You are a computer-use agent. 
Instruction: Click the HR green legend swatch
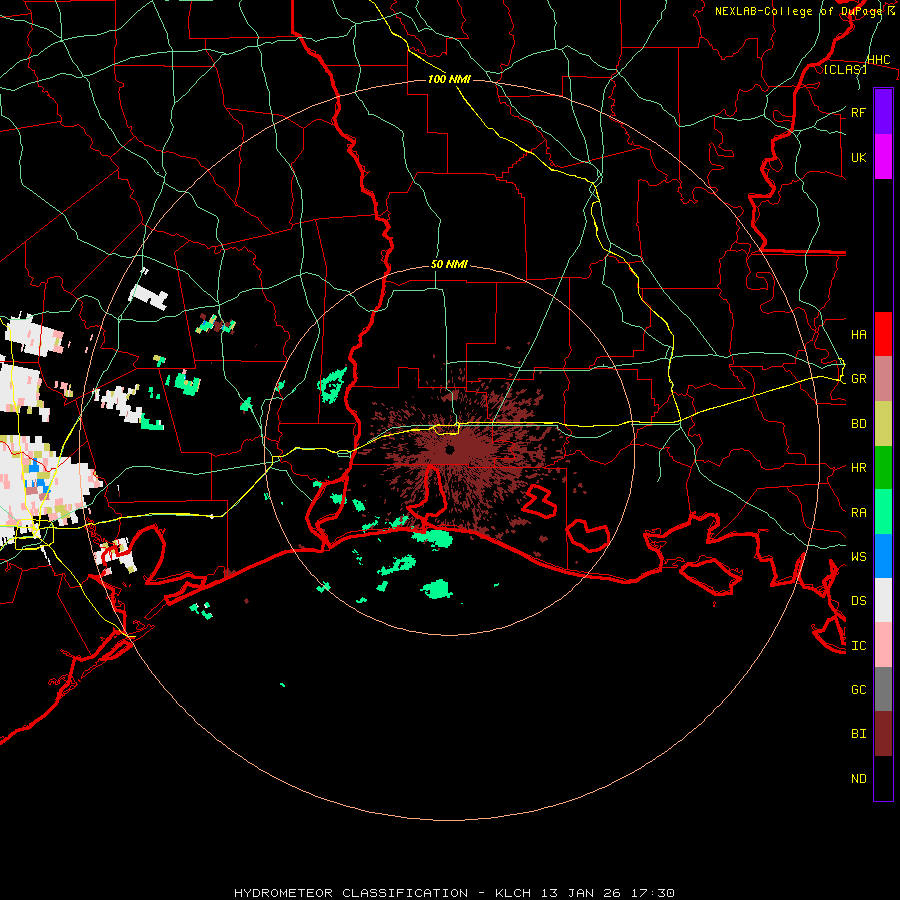[x=883, y=468]
